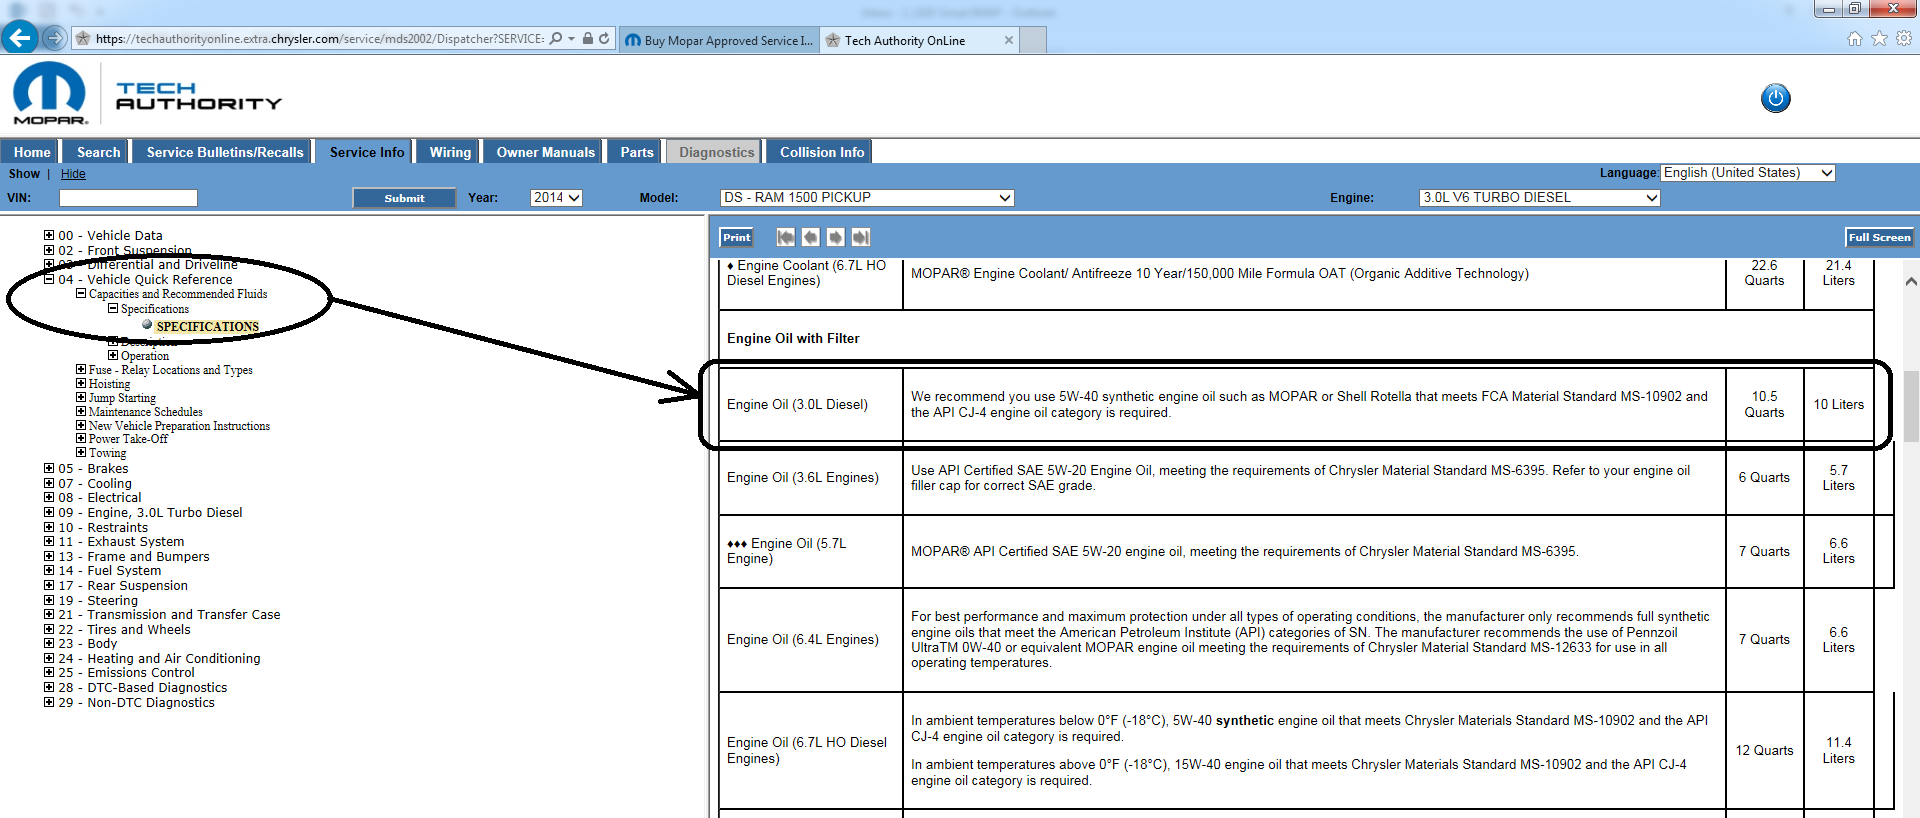Viewport: 1920px width, 818px height.
Task: Click the Mopar logo
Action: [50, 94]
